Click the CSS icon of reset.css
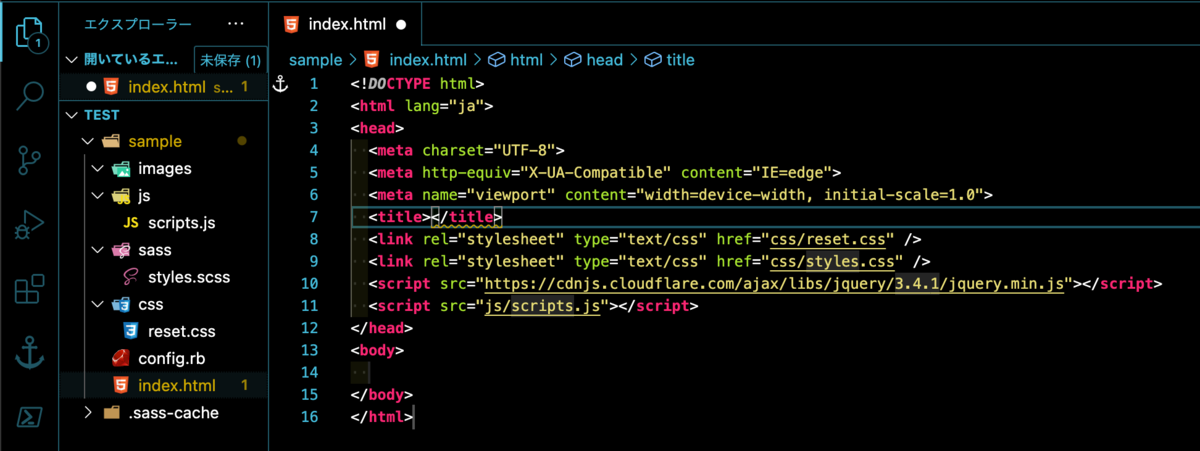The width and height of the screenshot is (1200, 451). pyautogui.click(x=130, y=331)
